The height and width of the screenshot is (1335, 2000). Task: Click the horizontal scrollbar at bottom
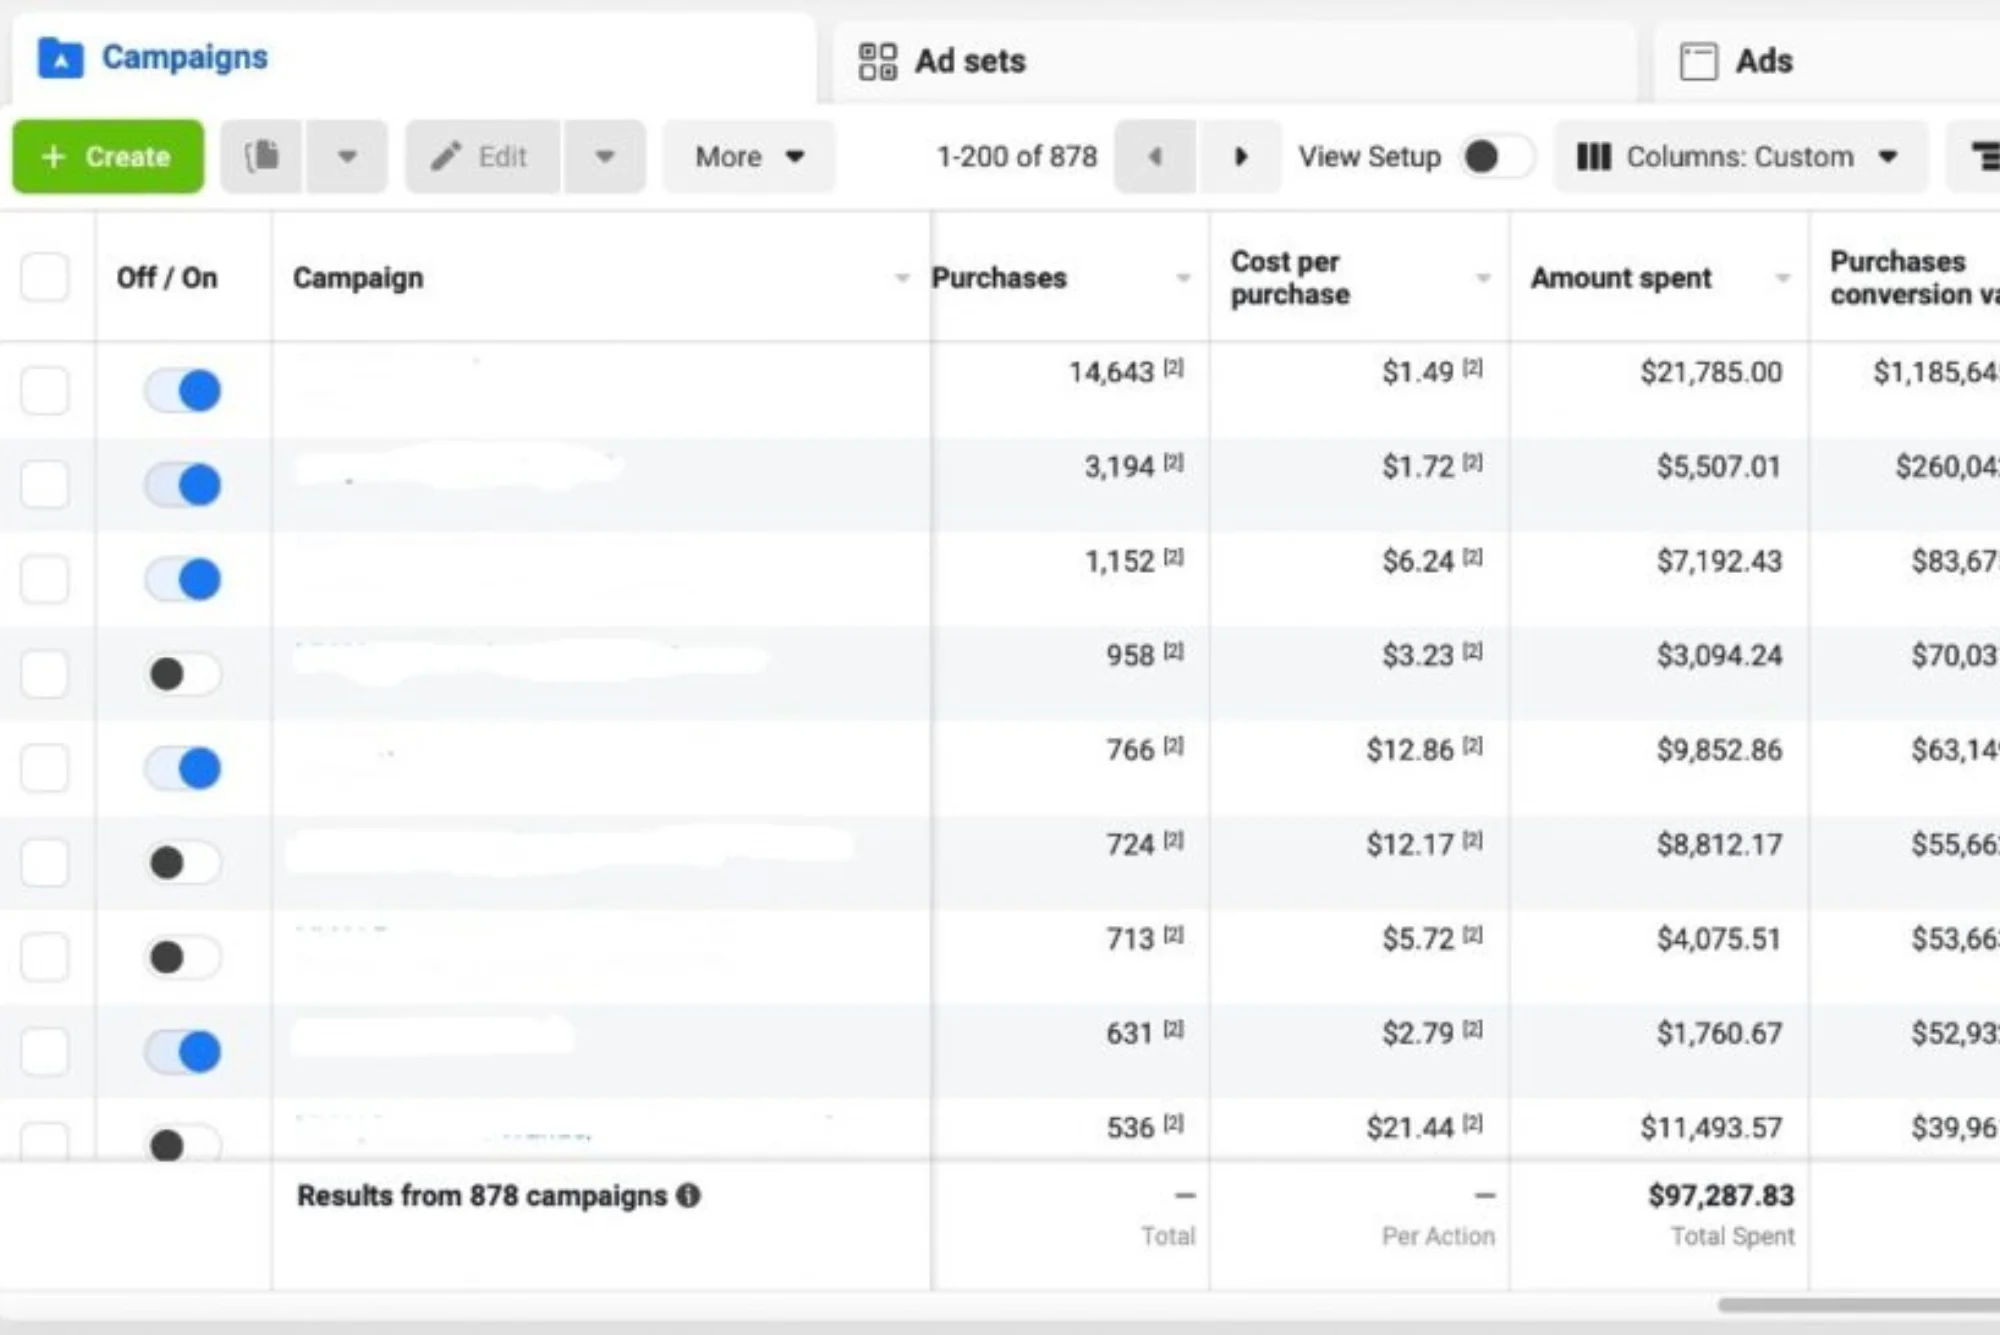pyautogui.click(x=1858, y=1304)
